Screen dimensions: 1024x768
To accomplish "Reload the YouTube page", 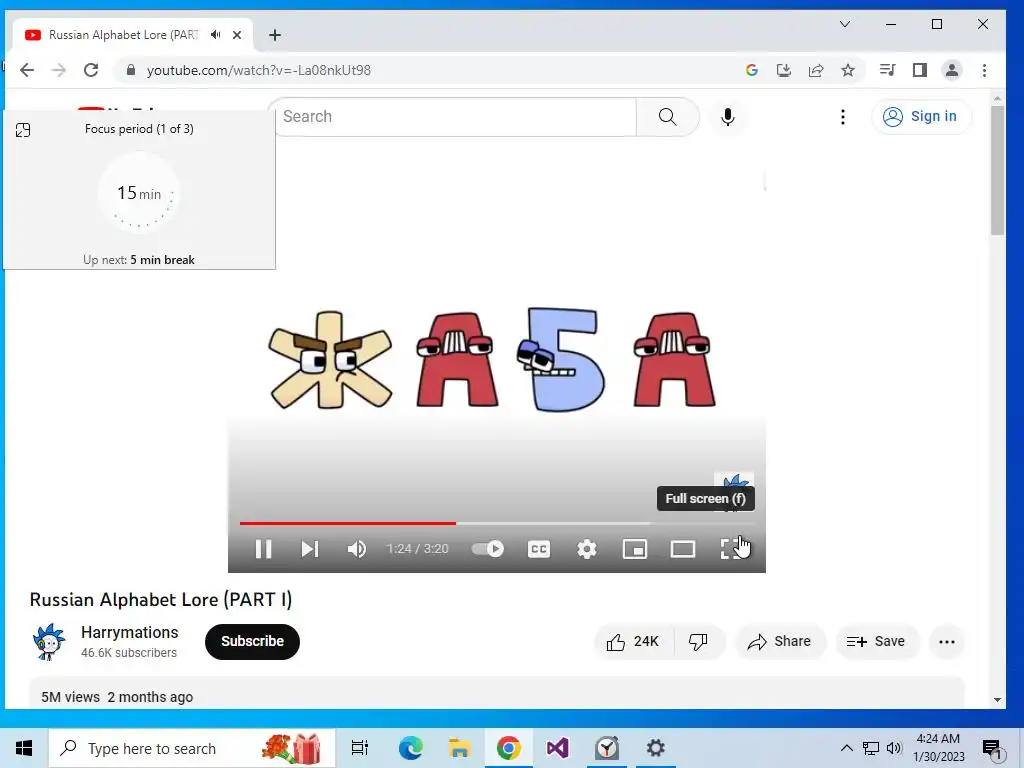I will 91,70.
